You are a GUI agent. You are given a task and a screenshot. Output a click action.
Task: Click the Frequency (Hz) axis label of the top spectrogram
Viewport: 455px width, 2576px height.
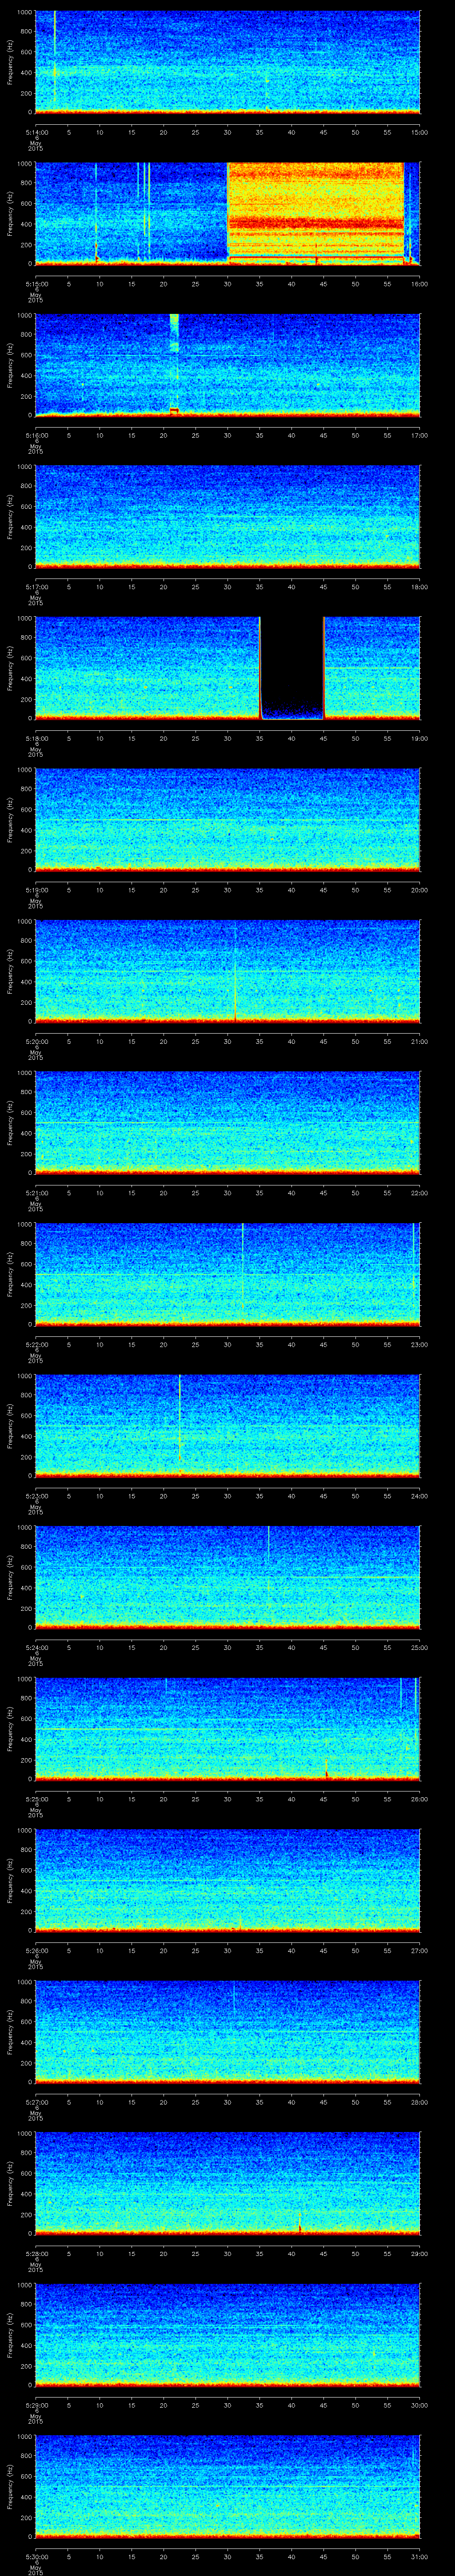tap(10, 63)
